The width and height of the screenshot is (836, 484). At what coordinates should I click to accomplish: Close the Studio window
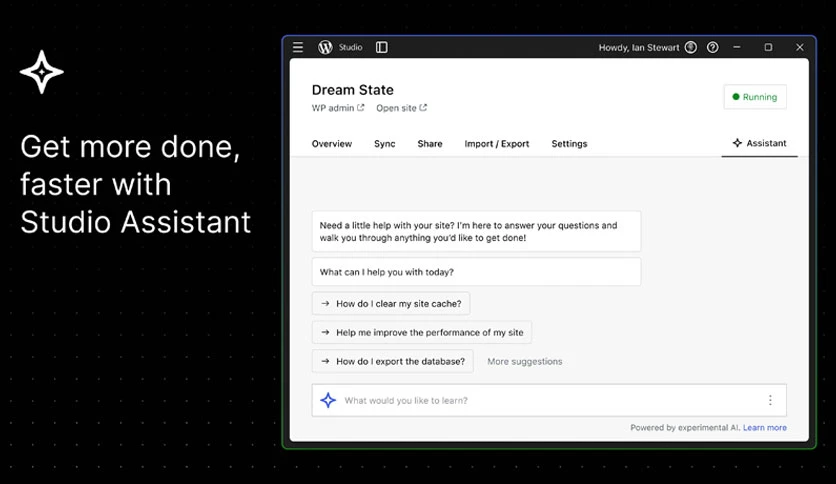click(x=800, y=47)
